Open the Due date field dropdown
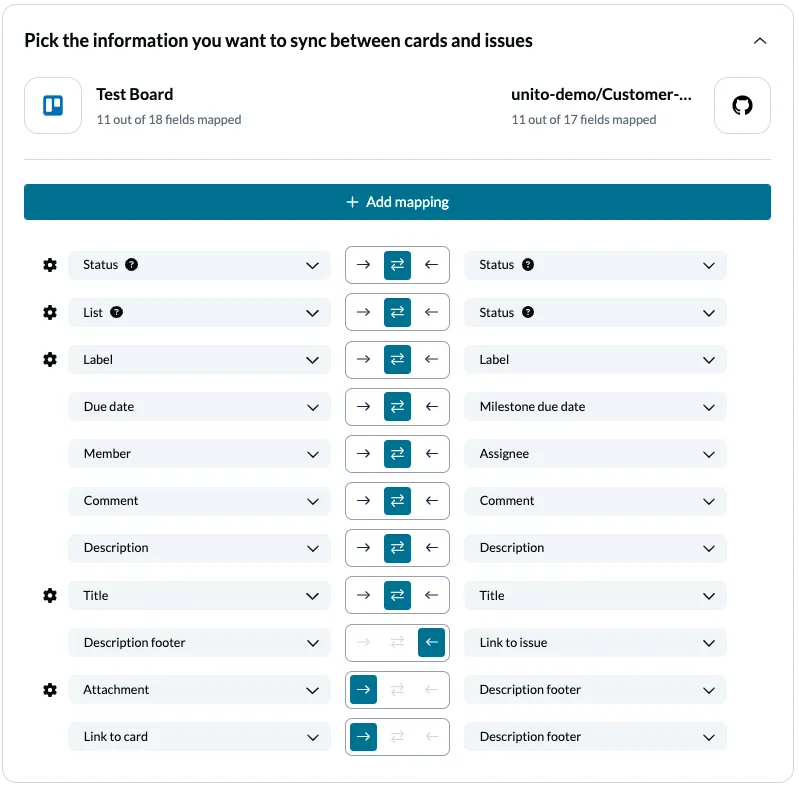 coord(199,407)
